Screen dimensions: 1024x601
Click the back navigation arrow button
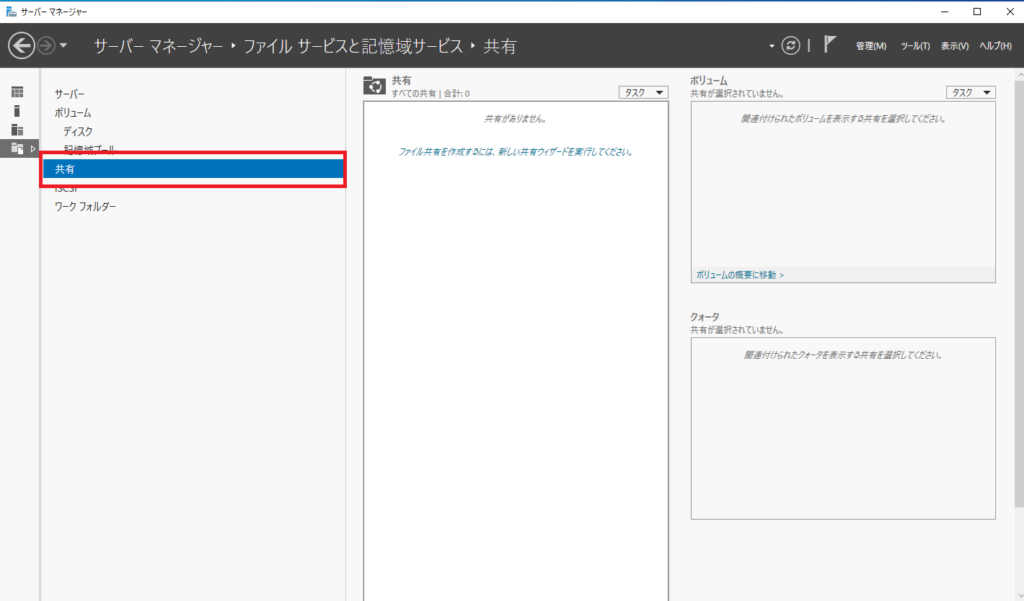[21, 46]
